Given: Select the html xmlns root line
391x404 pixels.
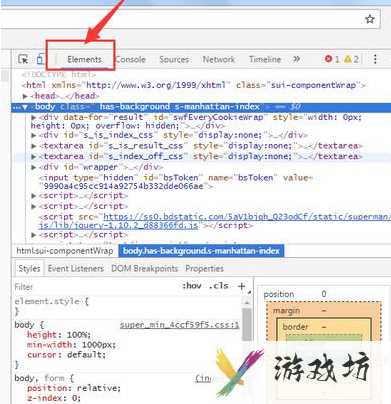Looking at the screenshot, I should click(194, 85).
